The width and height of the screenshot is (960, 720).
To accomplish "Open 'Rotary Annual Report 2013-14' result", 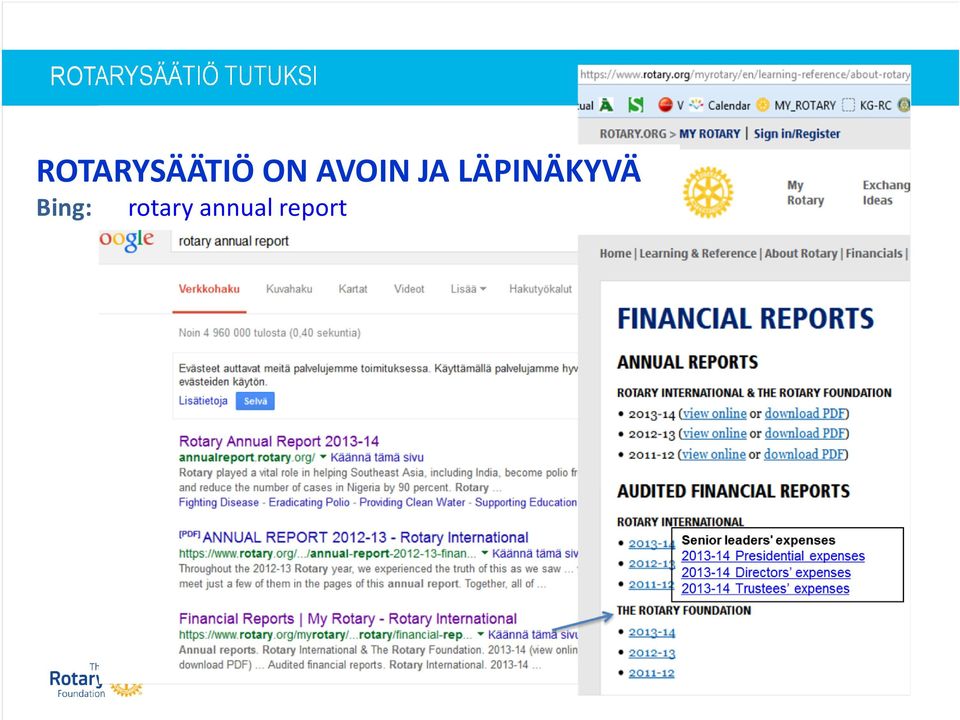I will (279, 441).
